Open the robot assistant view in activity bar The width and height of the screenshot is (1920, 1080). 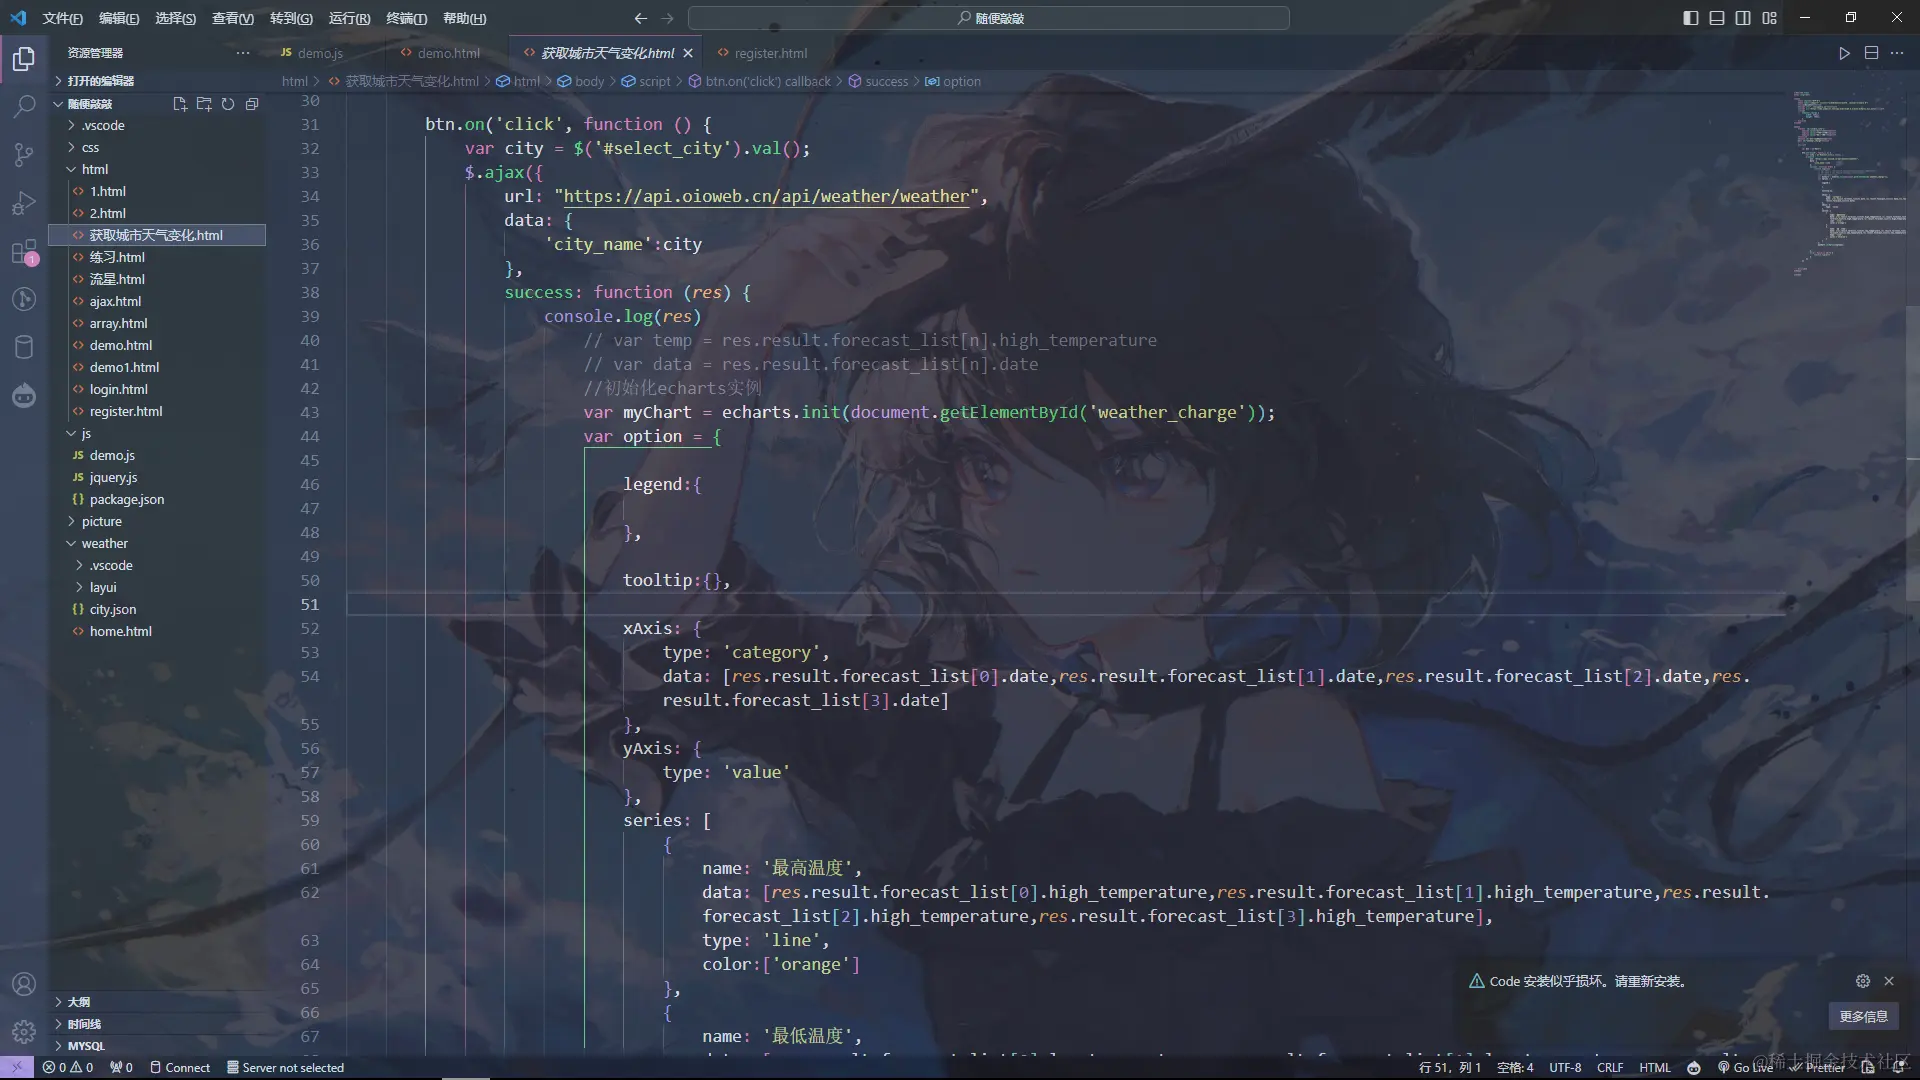click(24, 396)
